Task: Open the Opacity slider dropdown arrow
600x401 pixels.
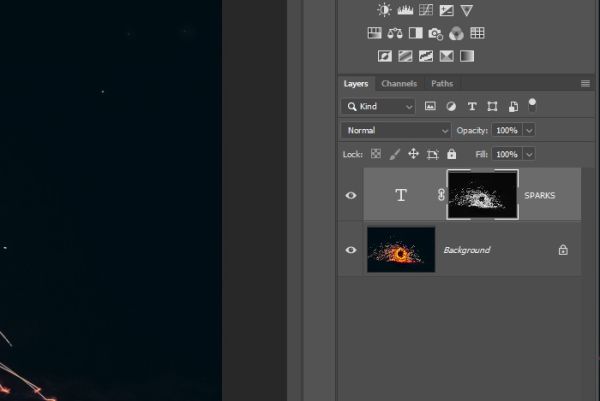Action: (x=529, y=130)
